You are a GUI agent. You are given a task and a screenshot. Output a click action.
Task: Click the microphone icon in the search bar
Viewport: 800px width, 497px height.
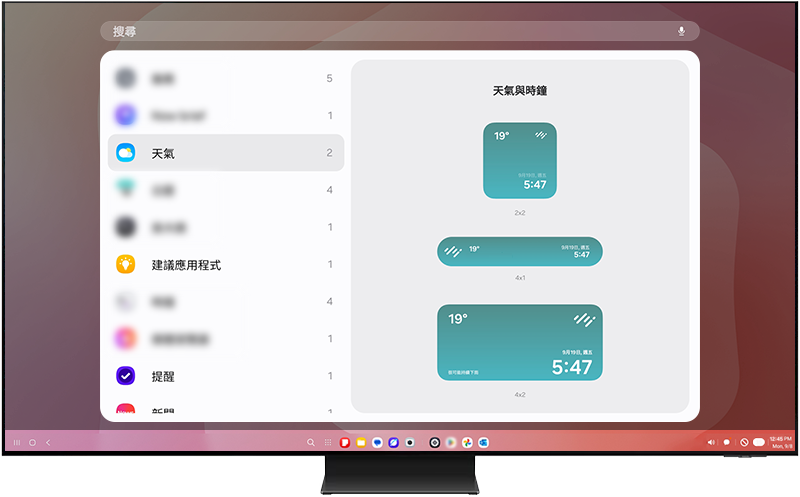coord(681,31)
